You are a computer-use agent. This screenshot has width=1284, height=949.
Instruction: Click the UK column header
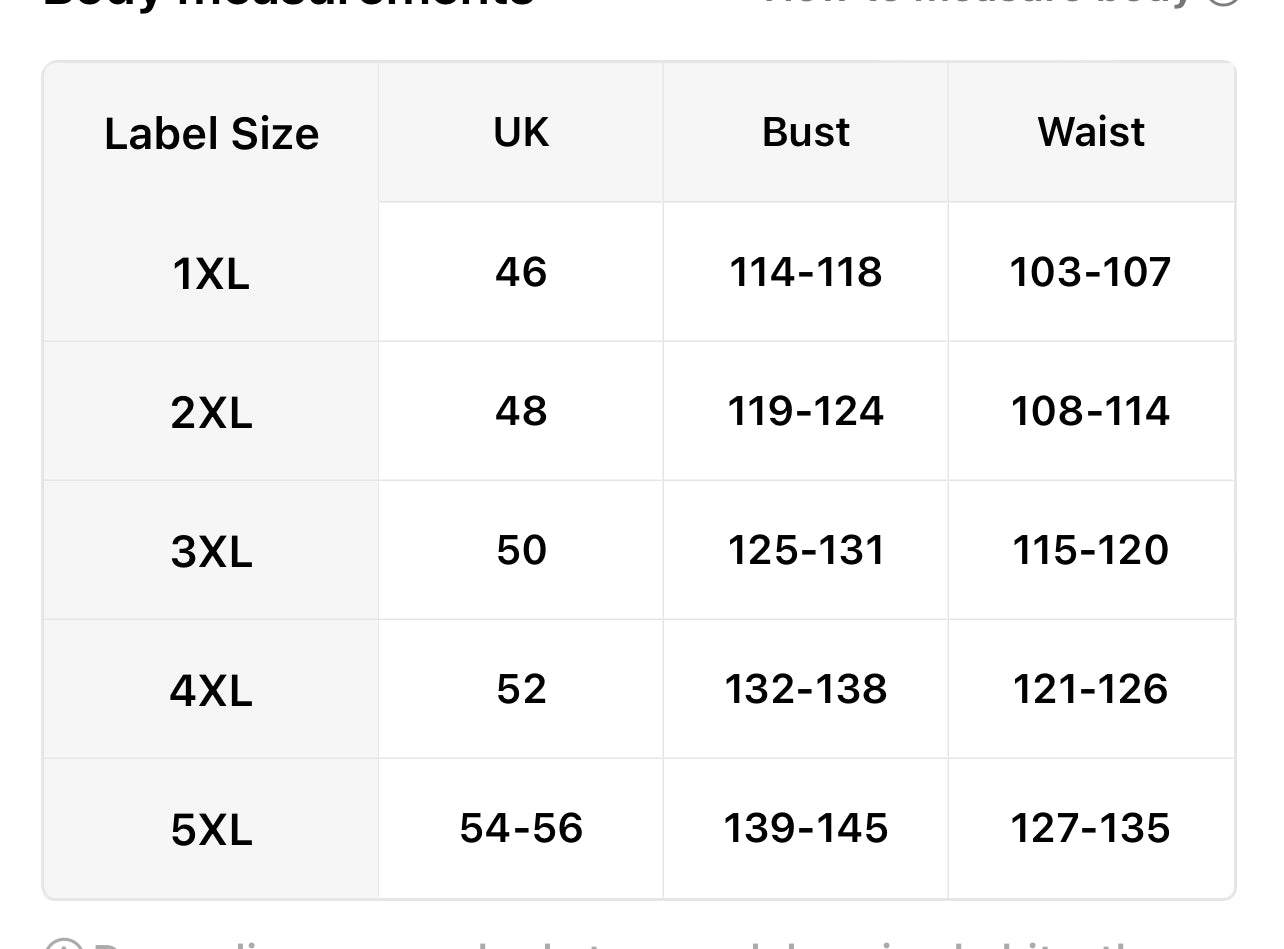(x=521, y=132)
